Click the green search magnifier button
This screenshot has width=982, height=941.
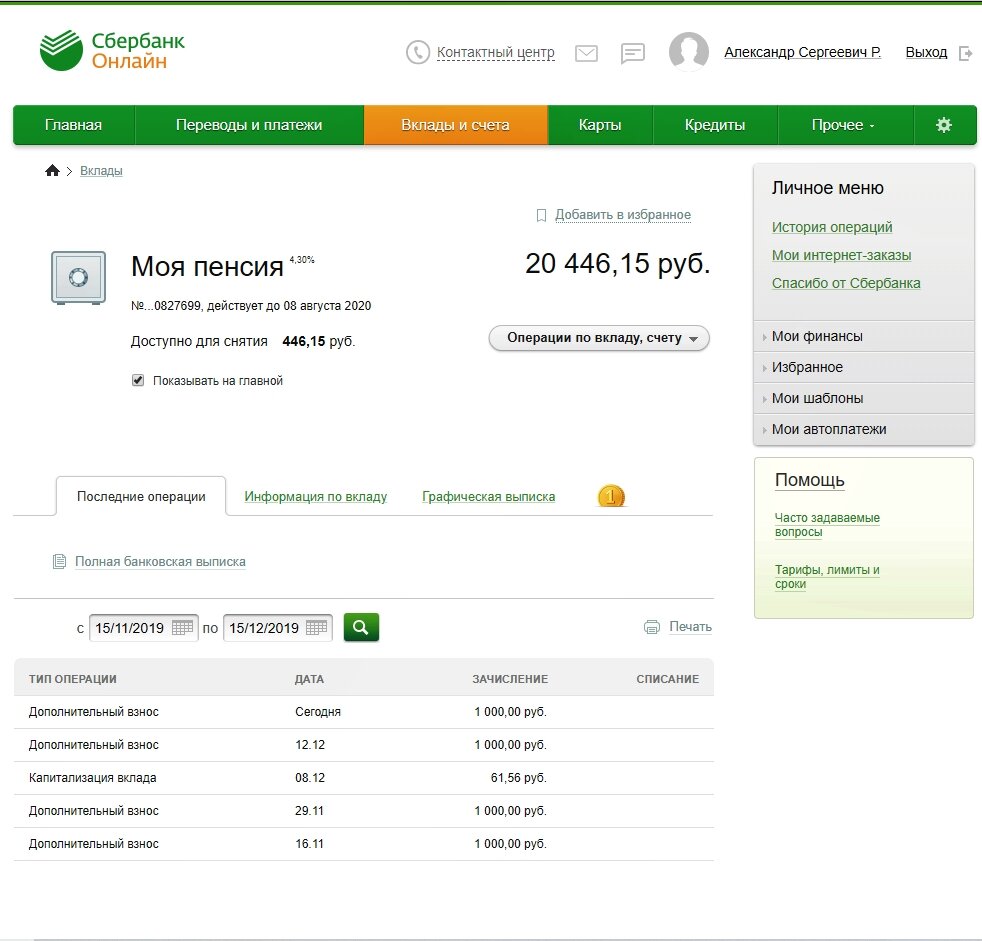click(x=361, y=627)
